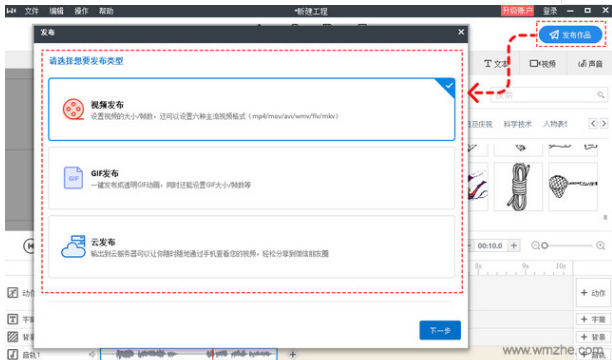The height and width of the screenshot is (360, 612).
Task: Select the coiled rope thumbnail
Action: pos(518,187)
